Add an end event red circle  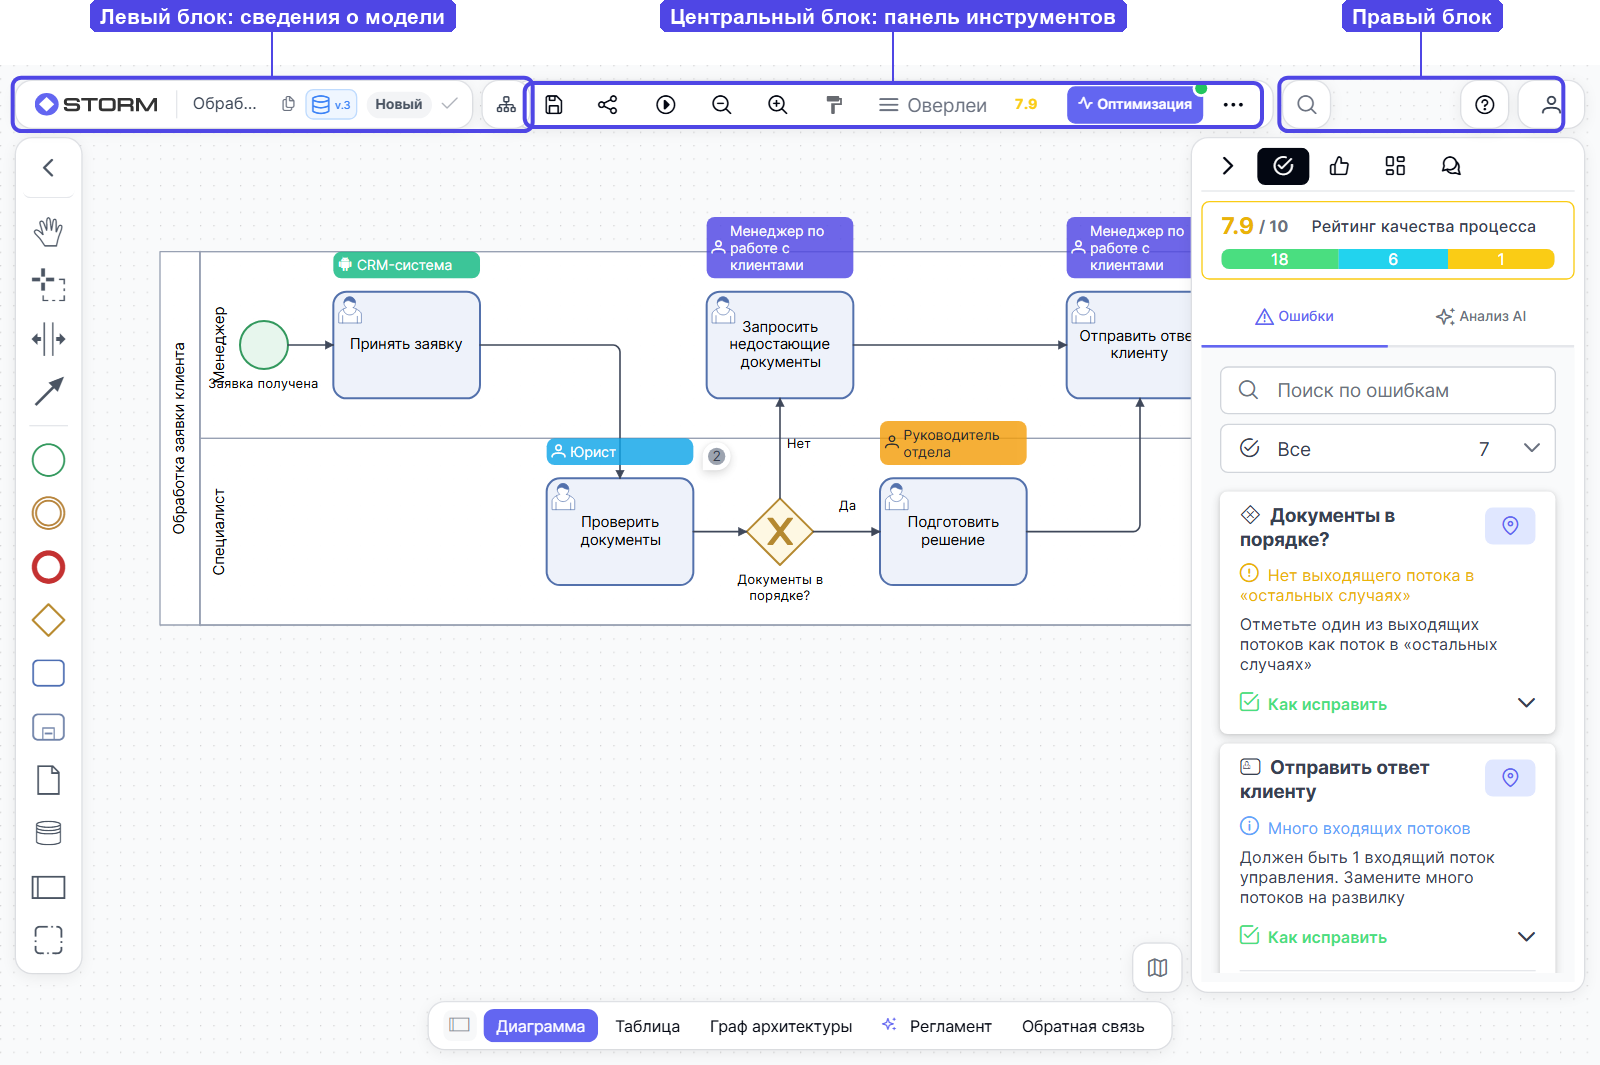pyautogui.click(x=48, y=567)
